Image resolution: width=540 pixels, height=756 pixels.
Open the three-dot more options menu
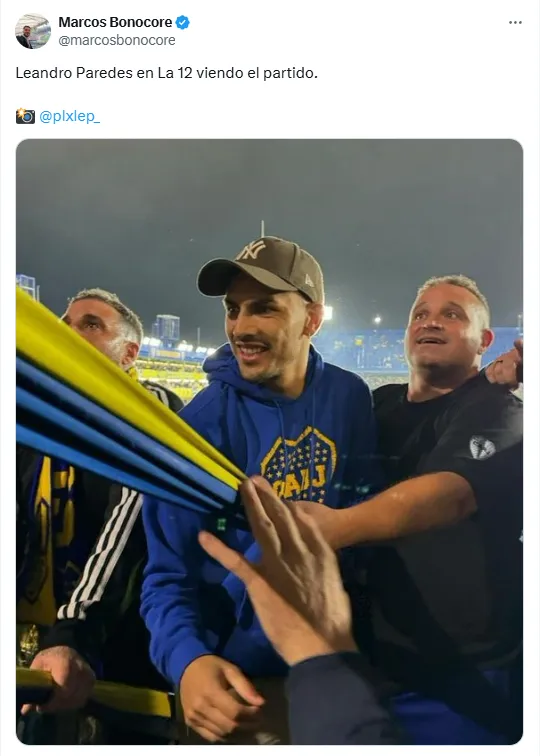click(515, 23)
